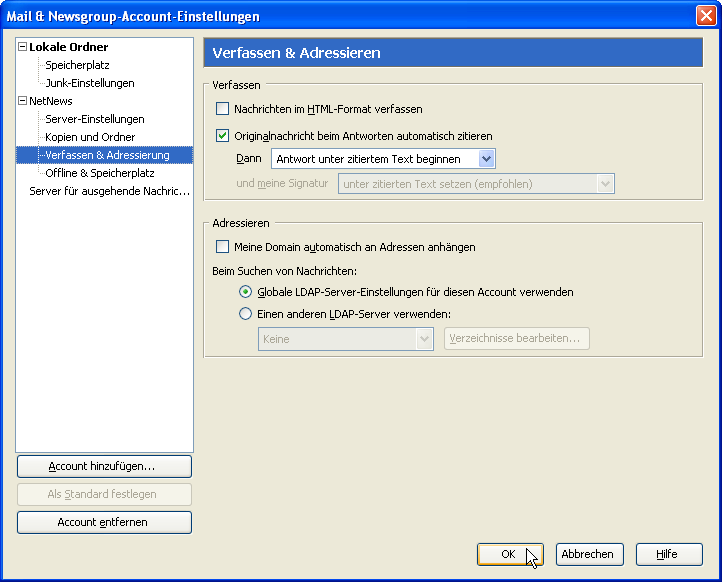Open help with the Hilfe button
This screenshot has width=722, height=582.
point(666,554)
